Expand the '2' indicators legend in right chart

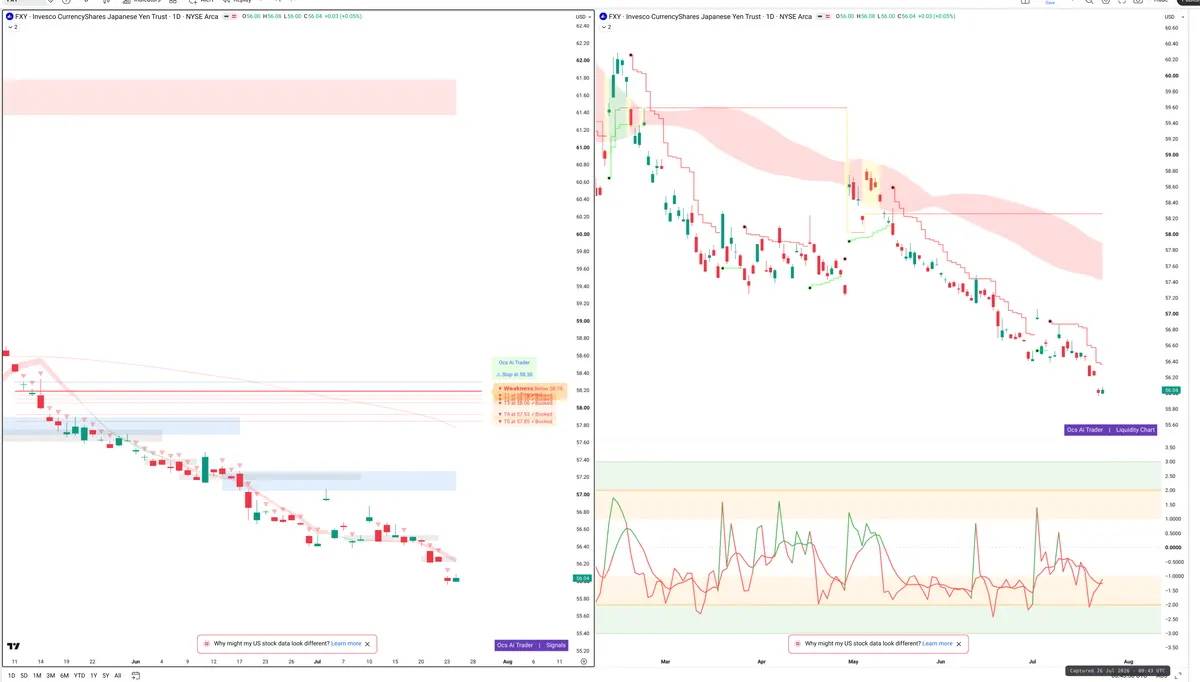[606, 27]
